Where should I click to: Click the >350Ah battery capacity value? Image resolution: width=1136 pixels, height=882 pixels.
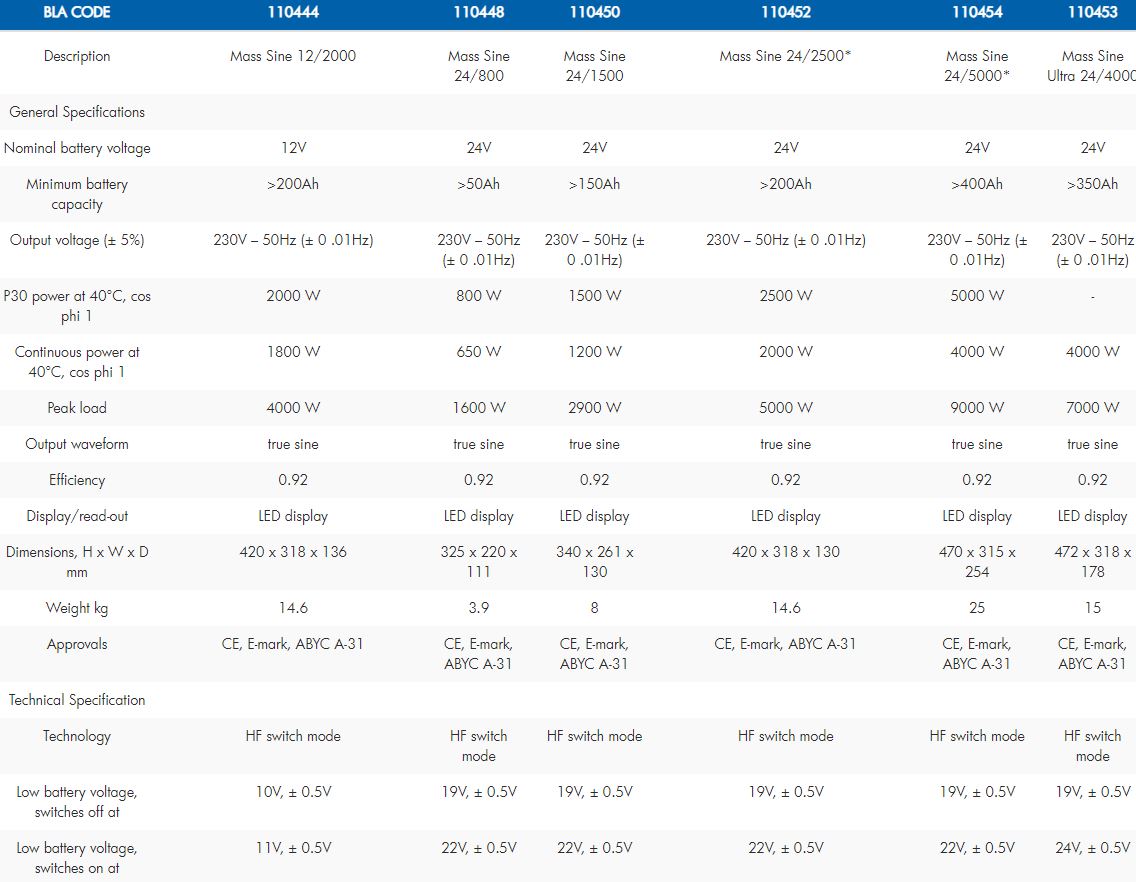pos(1092,184)
